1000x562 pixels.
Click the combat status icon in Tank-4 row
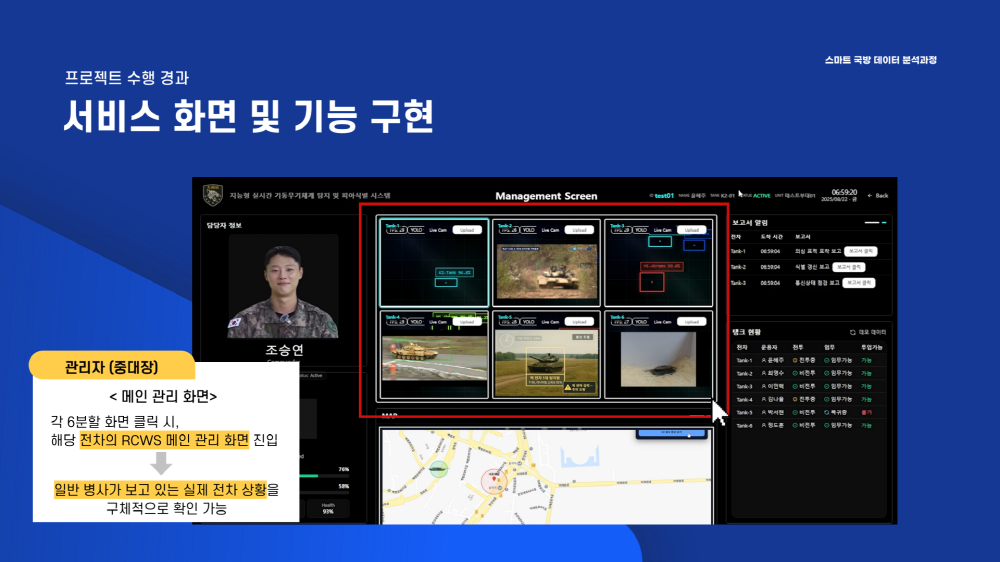click(x=795, y=399)
